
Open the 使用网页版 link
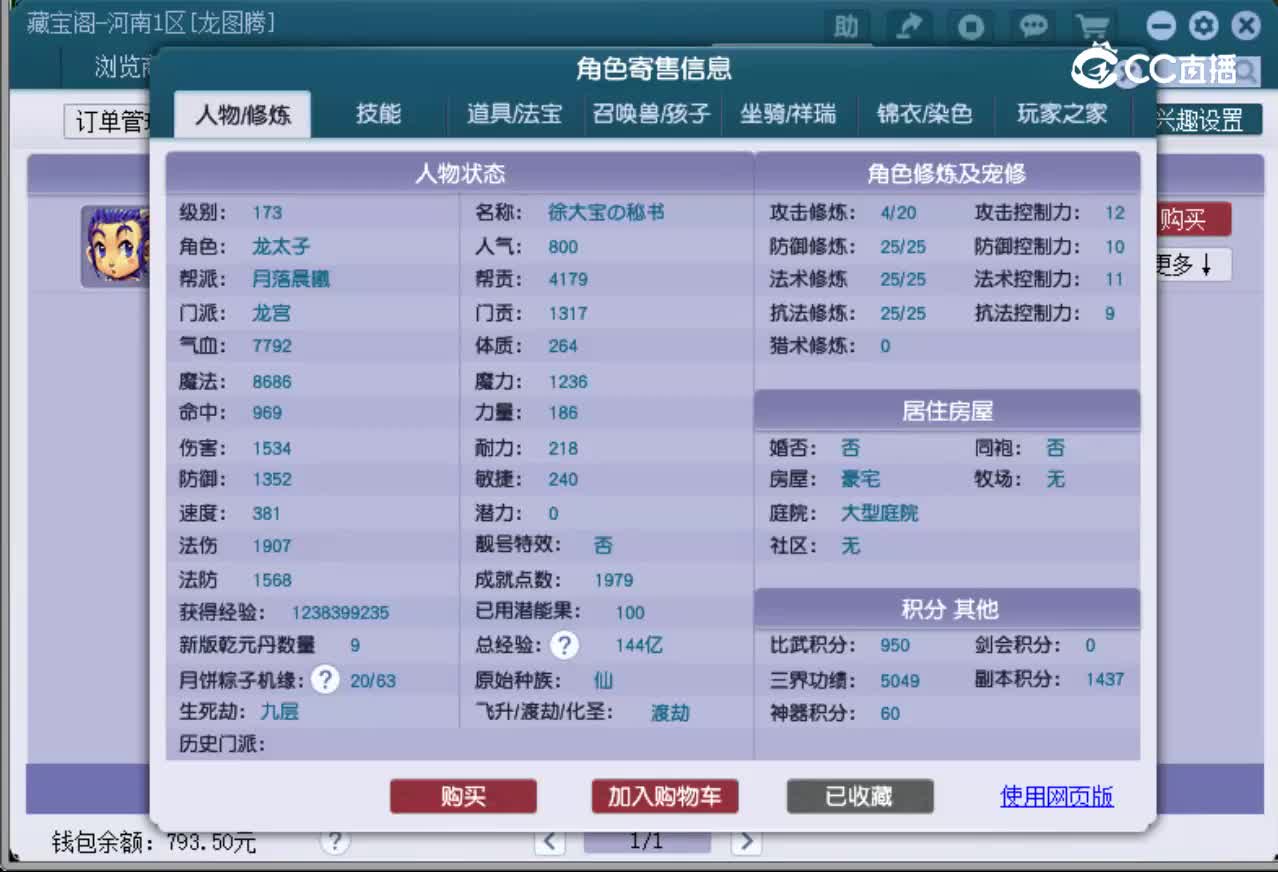1055,797
